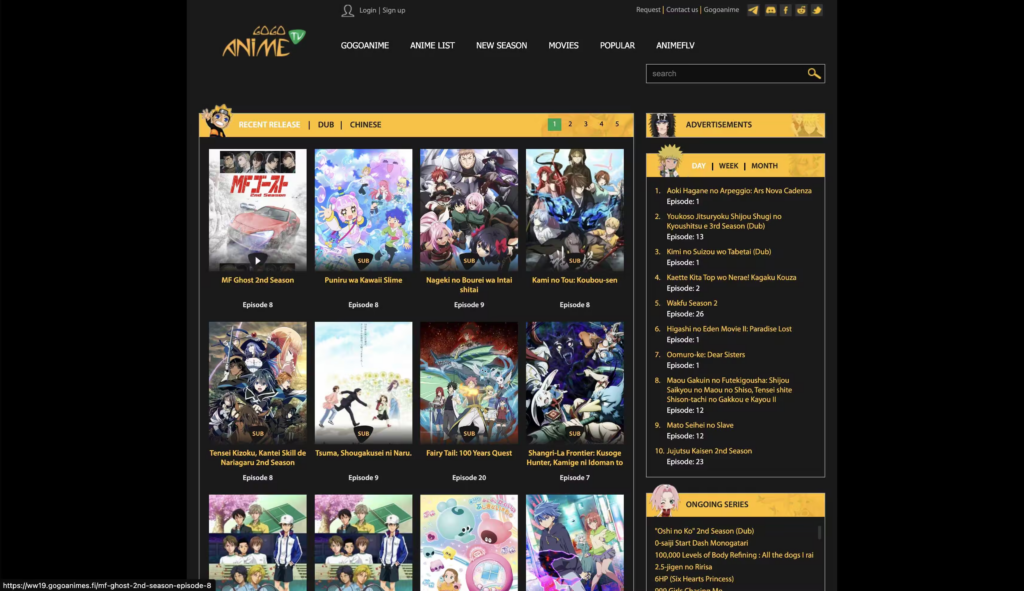This screenshot has width=1024, height=591.
Task: Select the DAY ranking tab
Action: (x=698, y=166)
